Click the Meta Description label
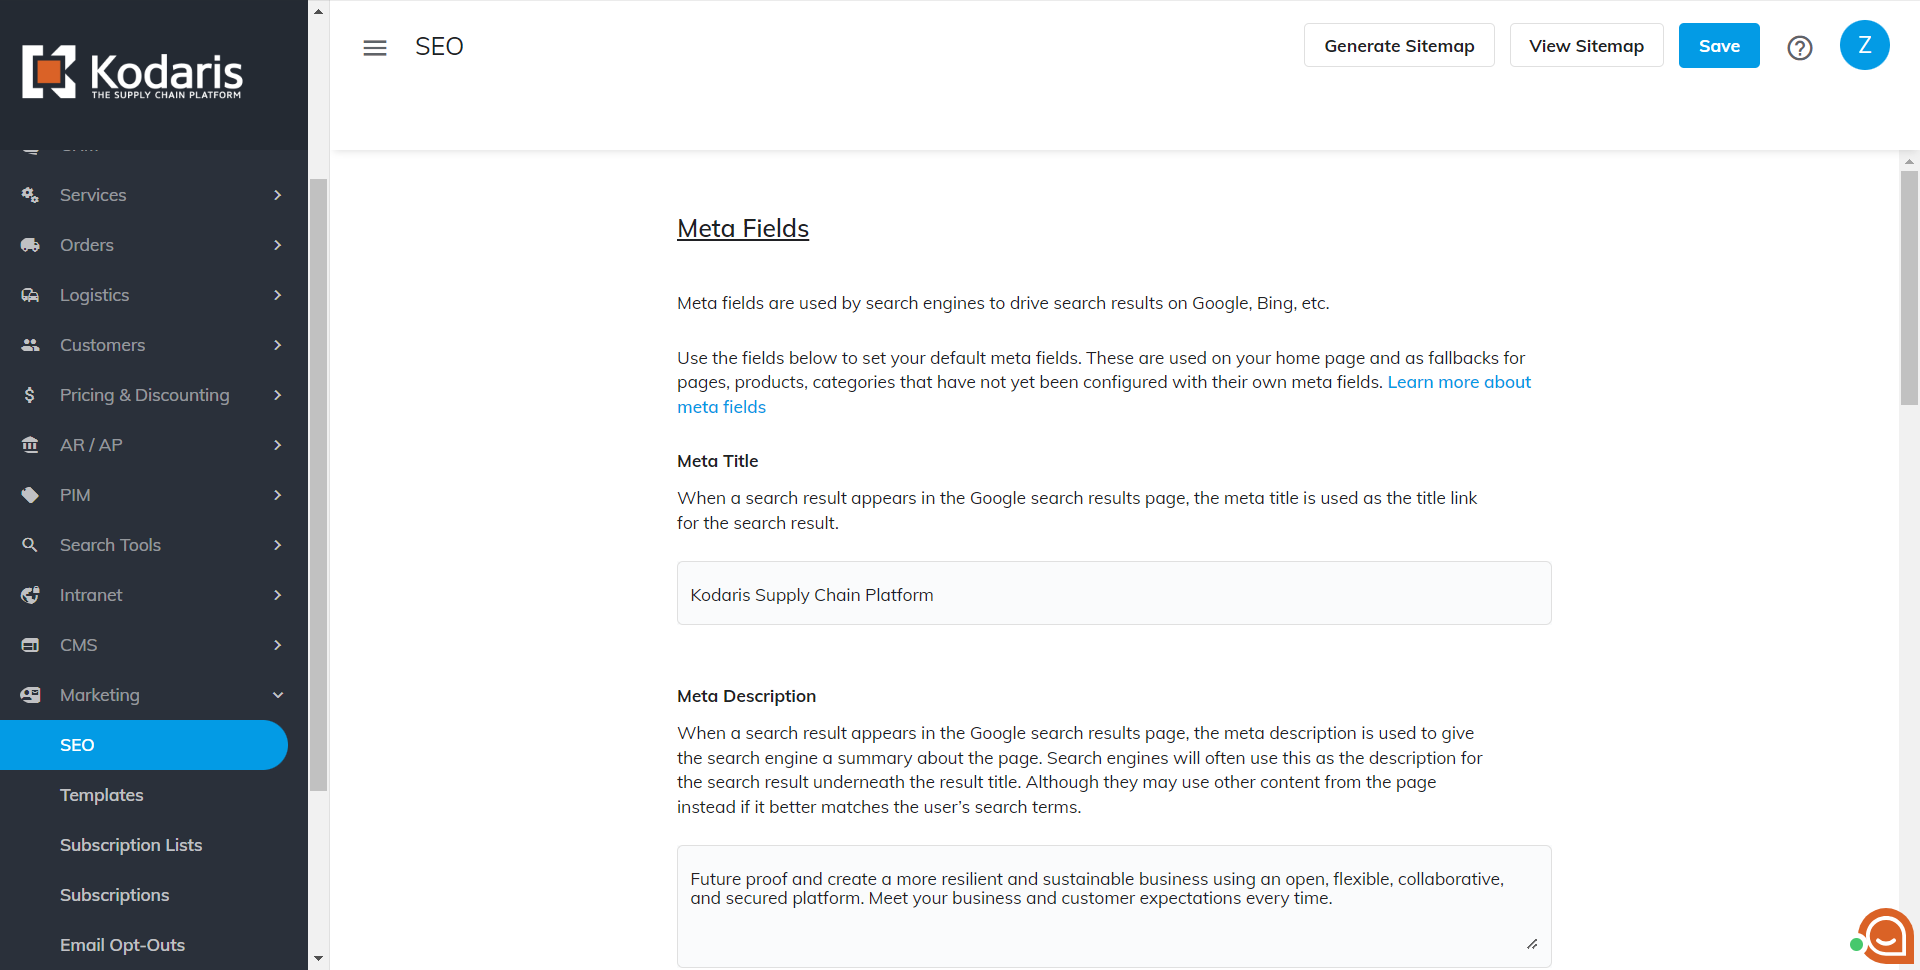The image size is (1920, 970). (x=746, y=696)
